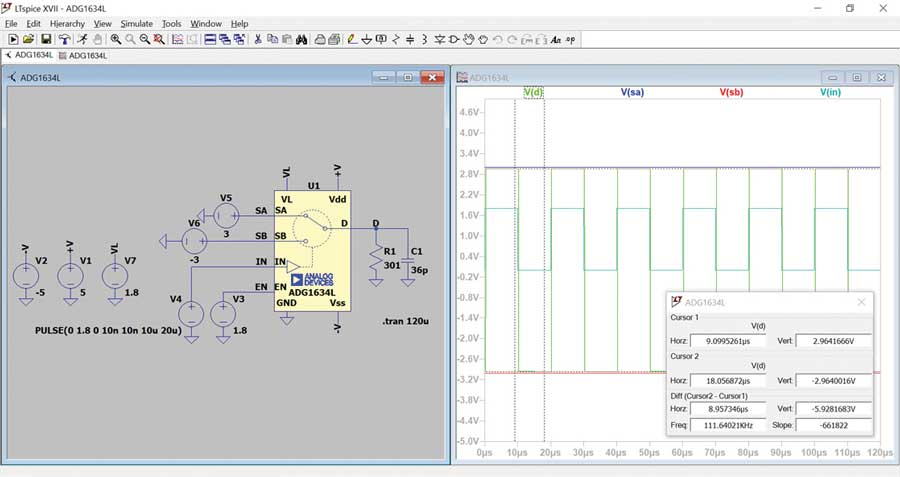Switch to the first ADG1634L schematic tab
The width and height of the screenshot is (900, 477).
point(29,56)
